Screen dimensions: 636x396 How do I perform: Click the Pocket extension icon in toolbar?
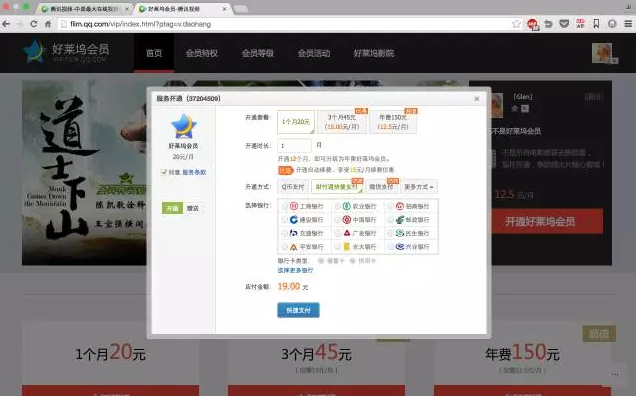[564, 24]
